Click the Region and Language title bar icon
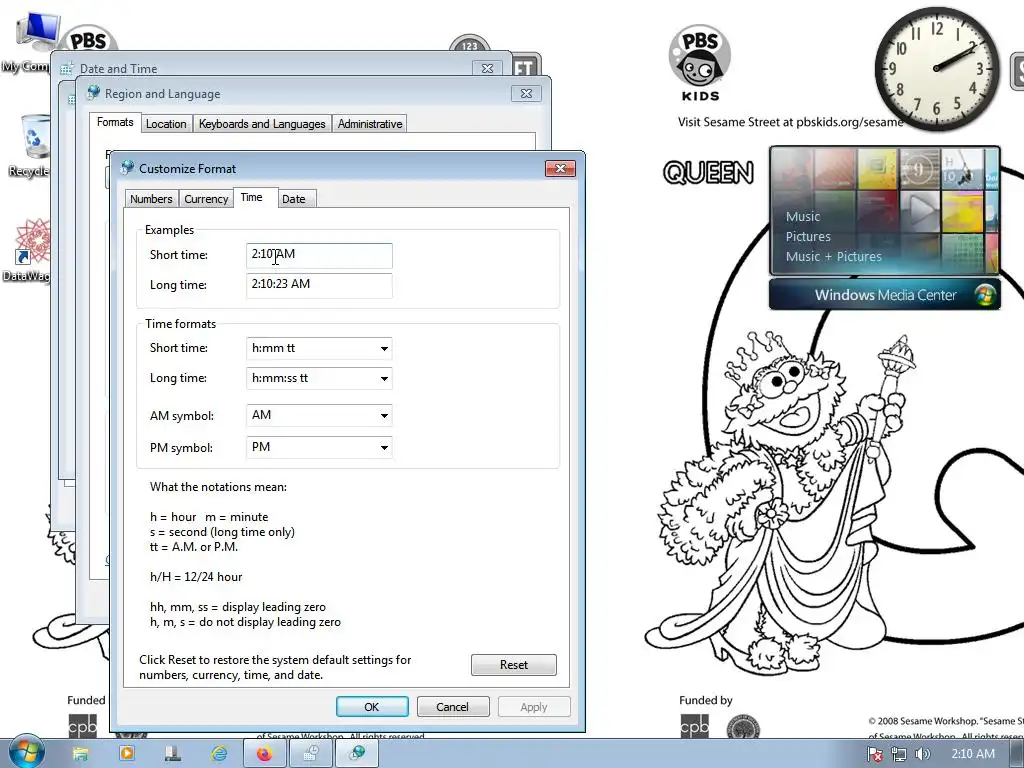 (93, 93)
